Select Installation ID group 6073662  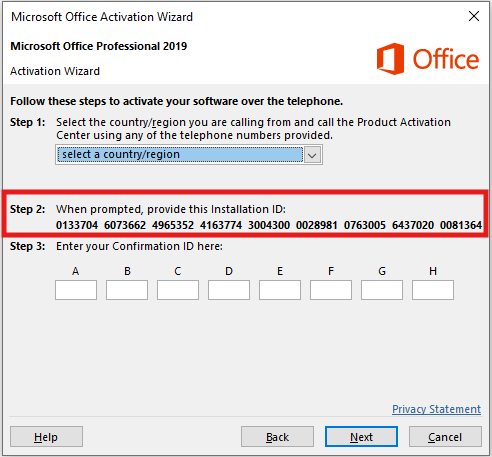click(125, 225)
